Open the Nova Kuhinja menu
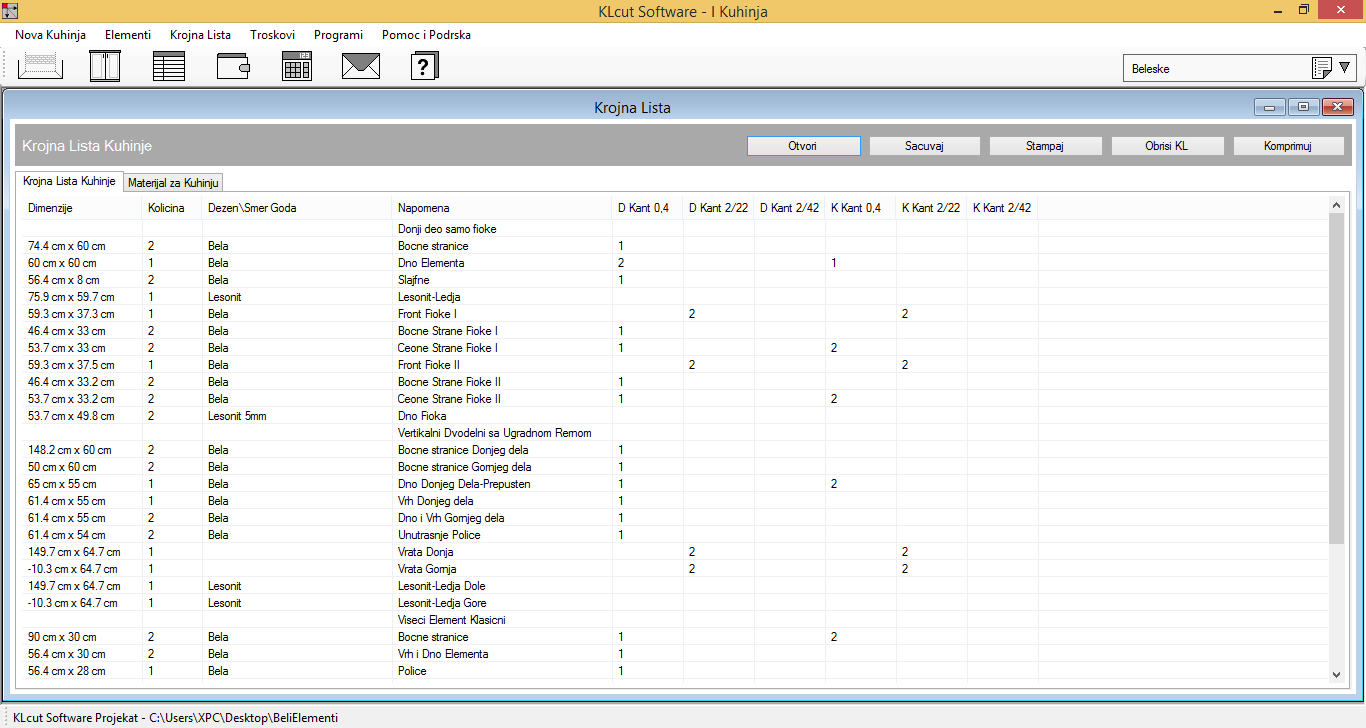This screenshot has height=728, width=1366. pos(50,35)
